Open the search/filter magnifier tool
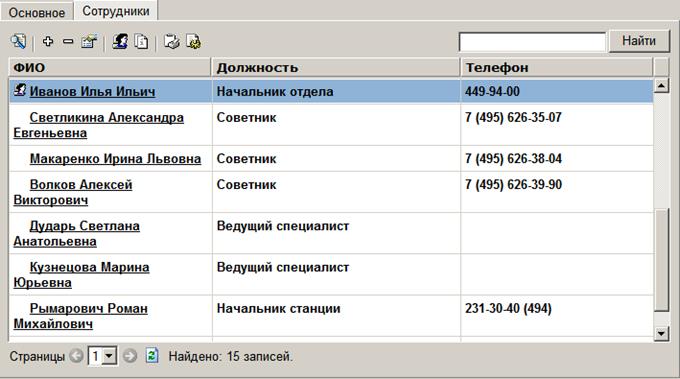680x379 pixels. (x=18, y=42)
